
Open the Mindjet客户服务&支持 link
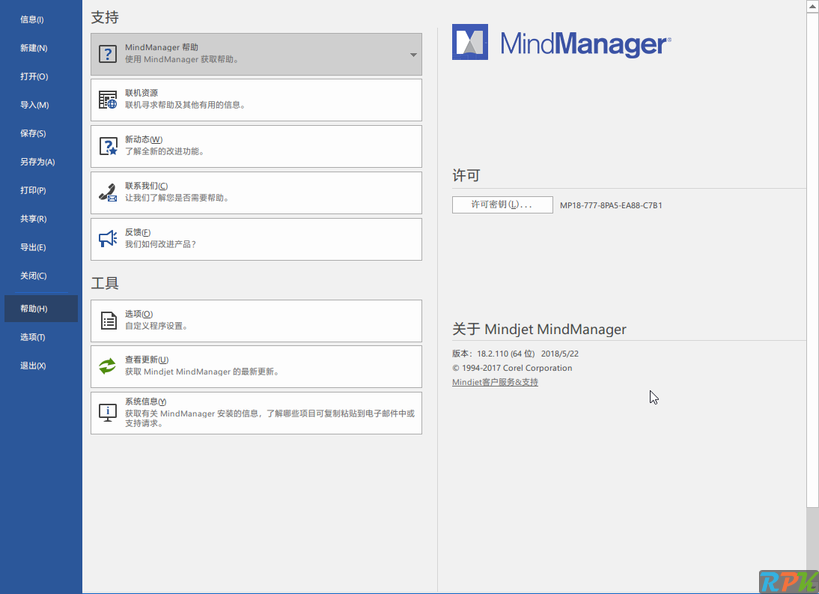pos(495,382)
